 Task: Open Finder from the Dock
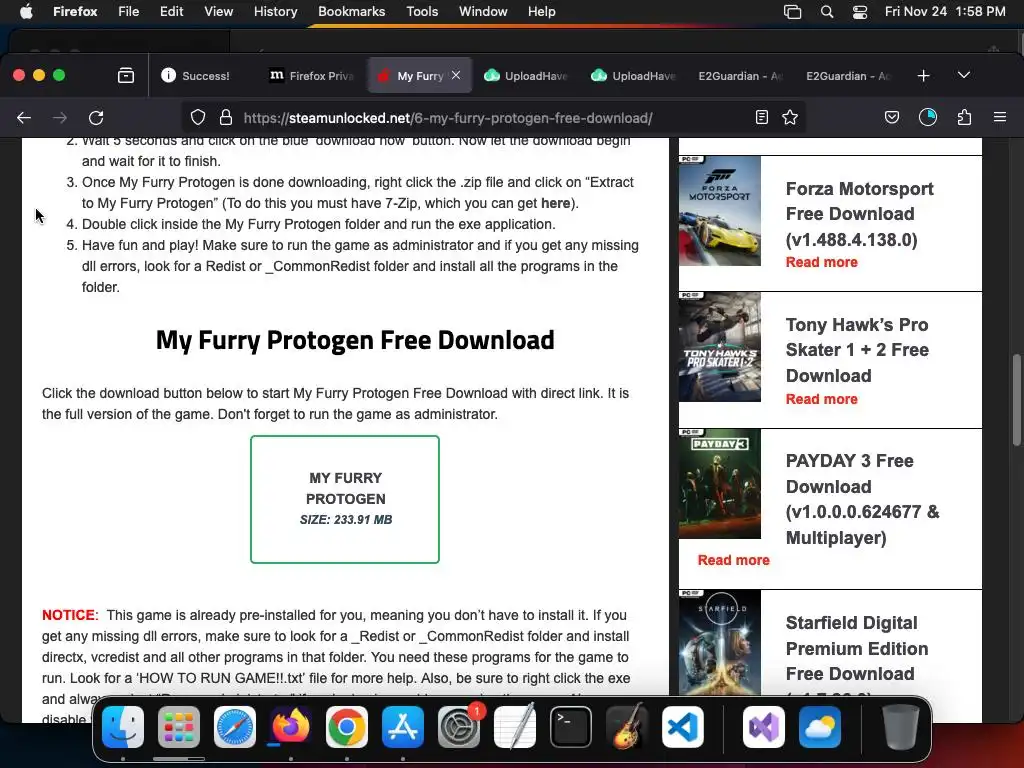tap(123, 727)
